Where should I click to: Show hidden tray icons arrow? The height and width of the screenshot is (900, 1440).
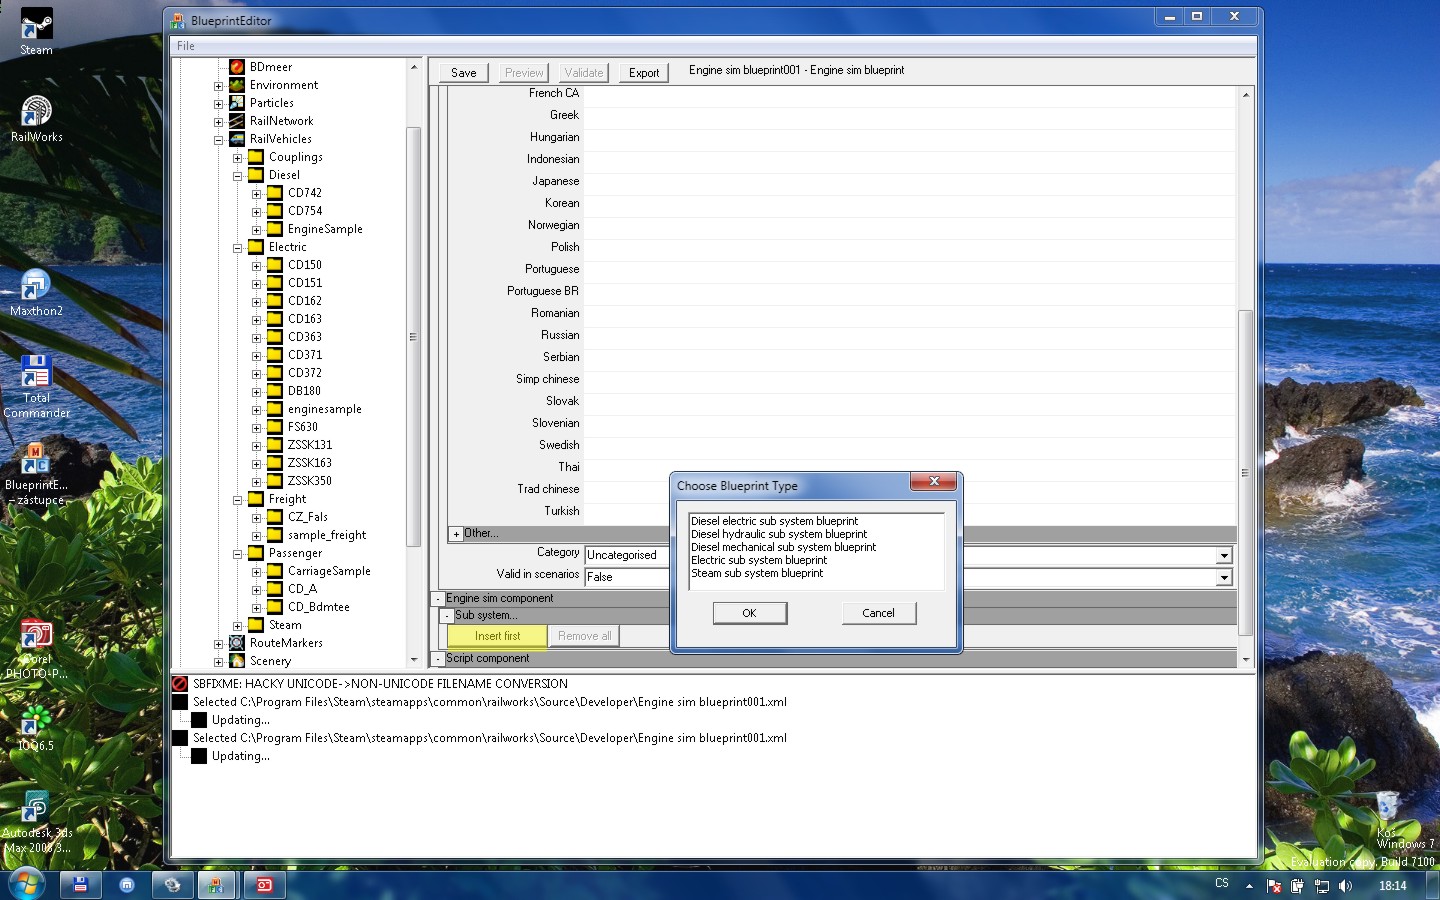tap(1249, 886)
